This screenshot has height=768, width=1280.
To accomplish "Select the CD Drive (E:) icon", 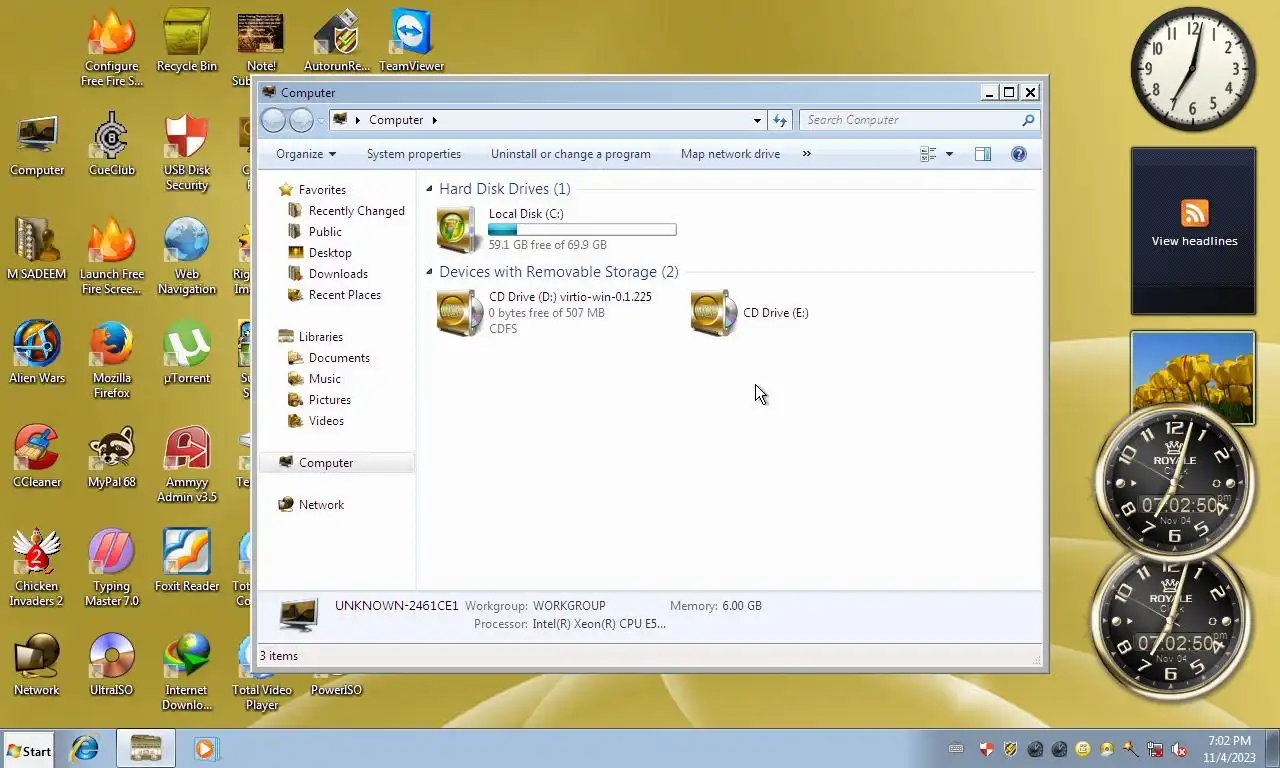I will (x=714, y=313).
